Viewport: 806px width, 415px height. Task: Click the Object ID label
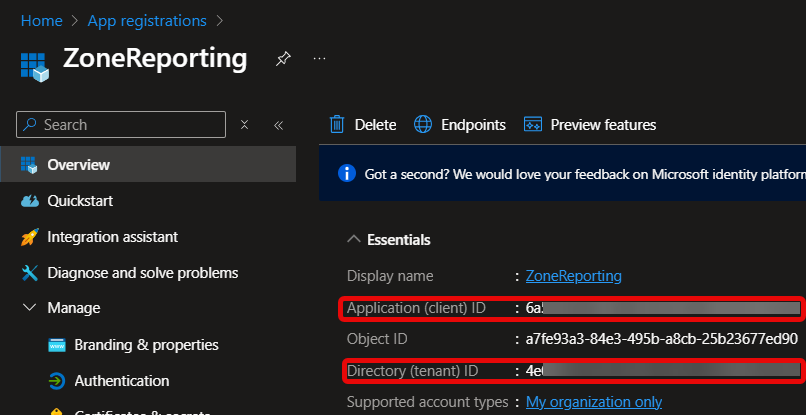[377, 339]
